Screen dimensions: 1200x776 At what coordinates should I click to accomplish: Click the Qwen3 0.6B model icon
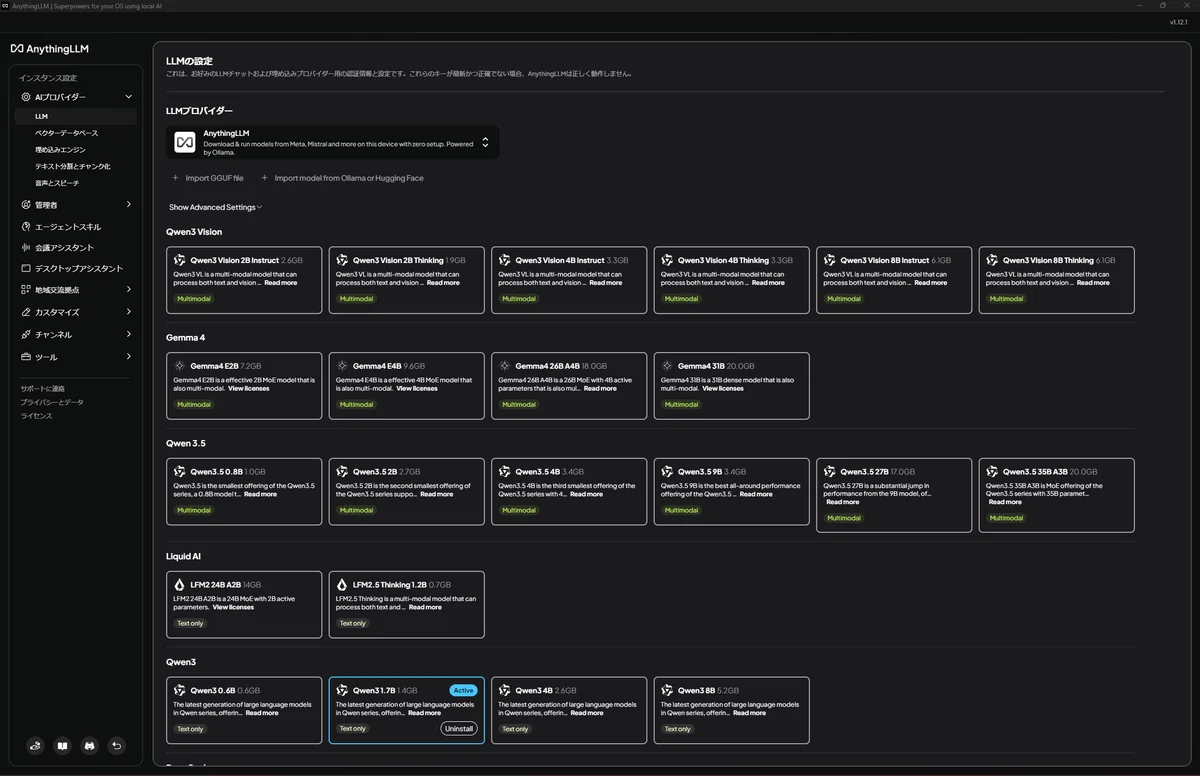click(x=180, y=690)
